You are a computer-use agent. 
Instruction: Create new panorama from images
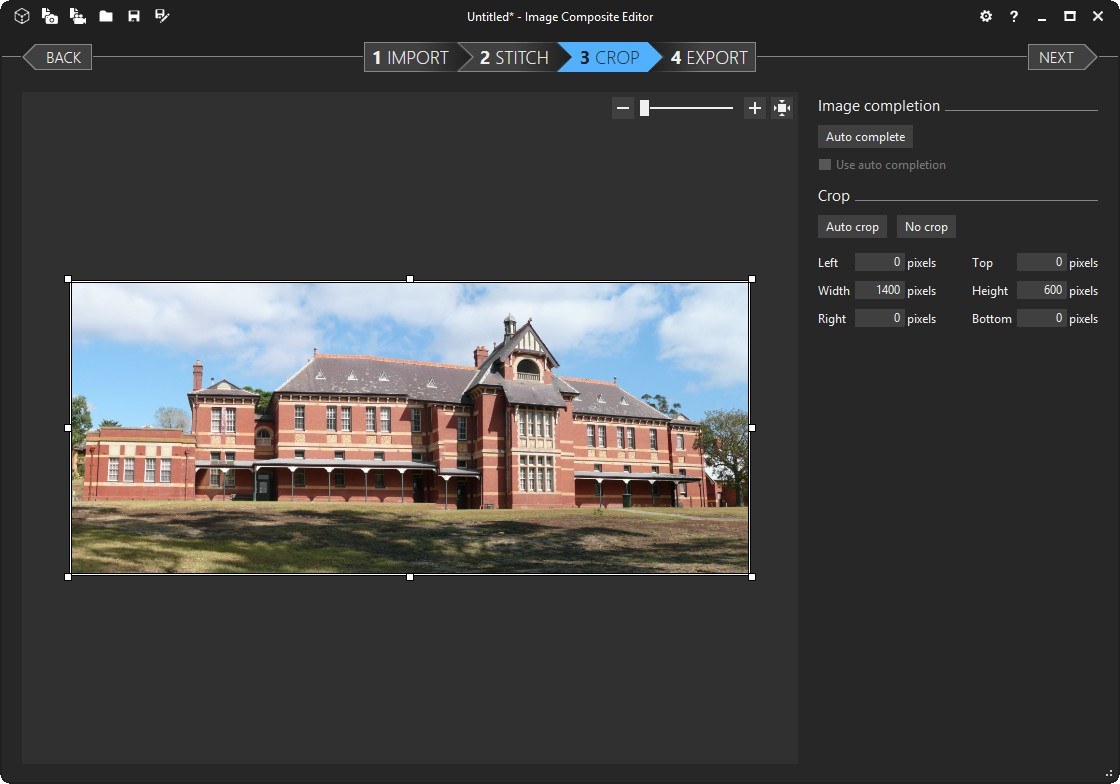pos(50,16)
